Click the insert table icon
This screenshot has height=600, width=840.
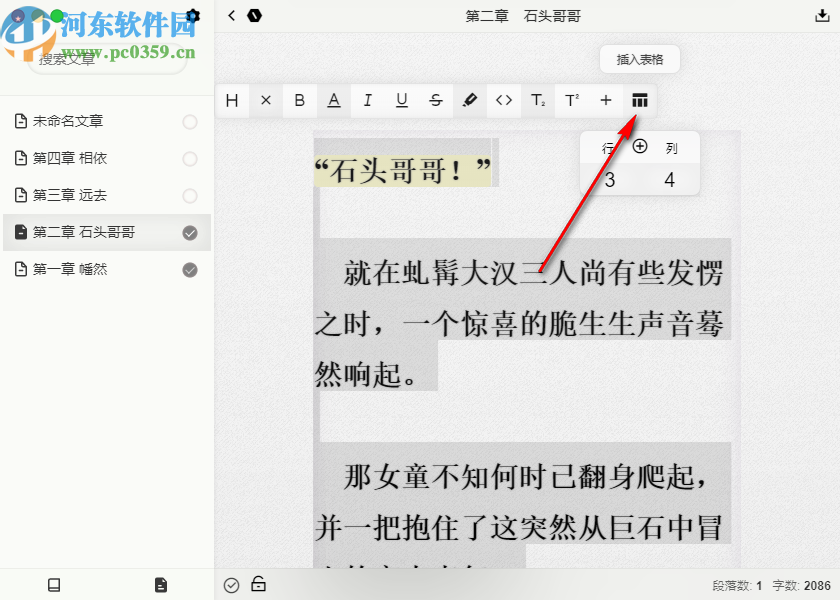[x=640, y=100]
